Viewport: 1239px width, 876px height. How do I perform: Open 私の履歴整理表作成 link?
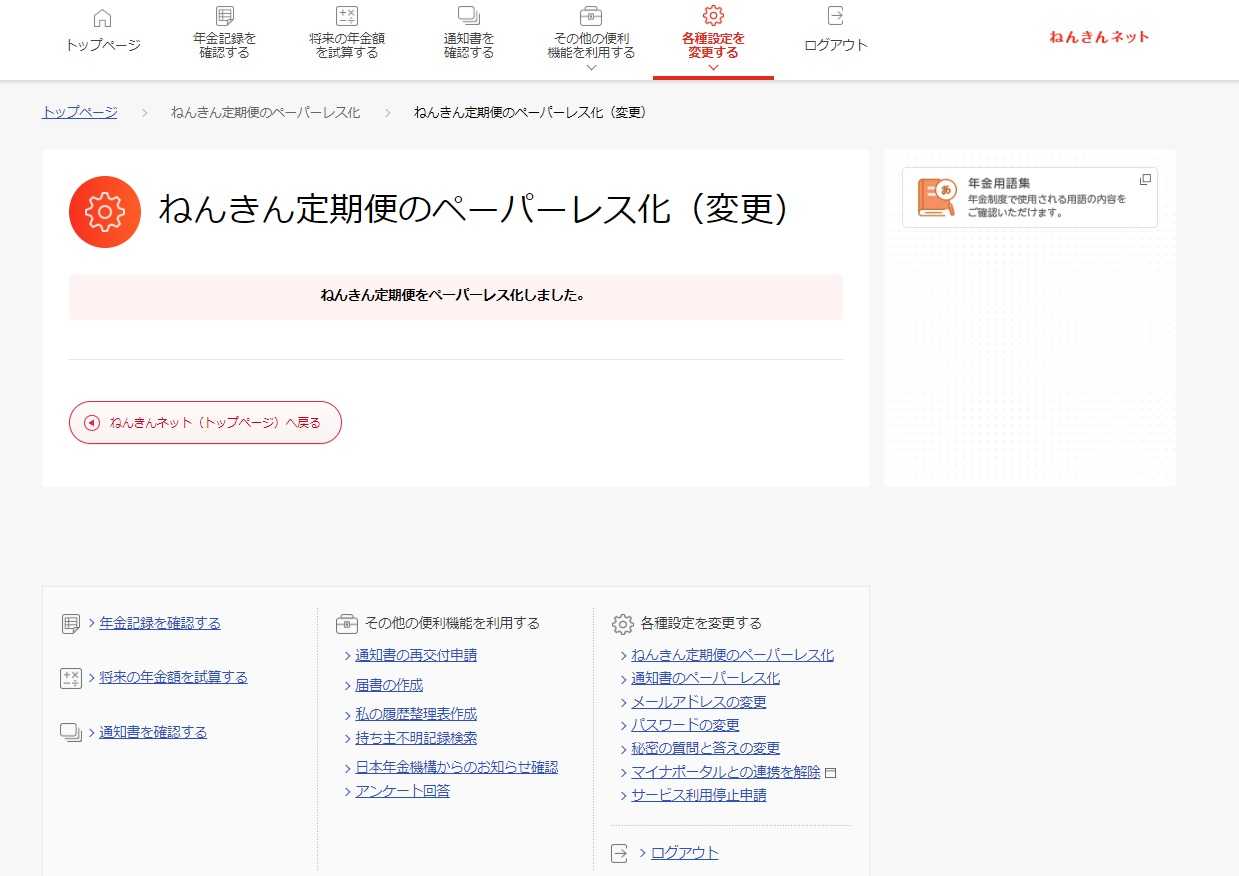pyautogui.click(x=416, y=714)
